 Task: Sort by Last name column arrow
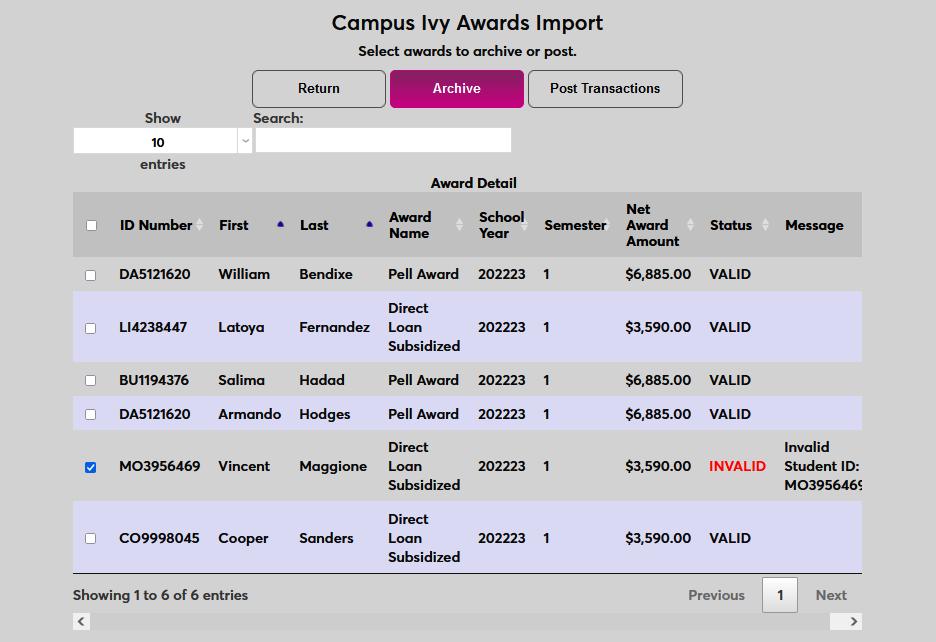click(x=370, y=225)
